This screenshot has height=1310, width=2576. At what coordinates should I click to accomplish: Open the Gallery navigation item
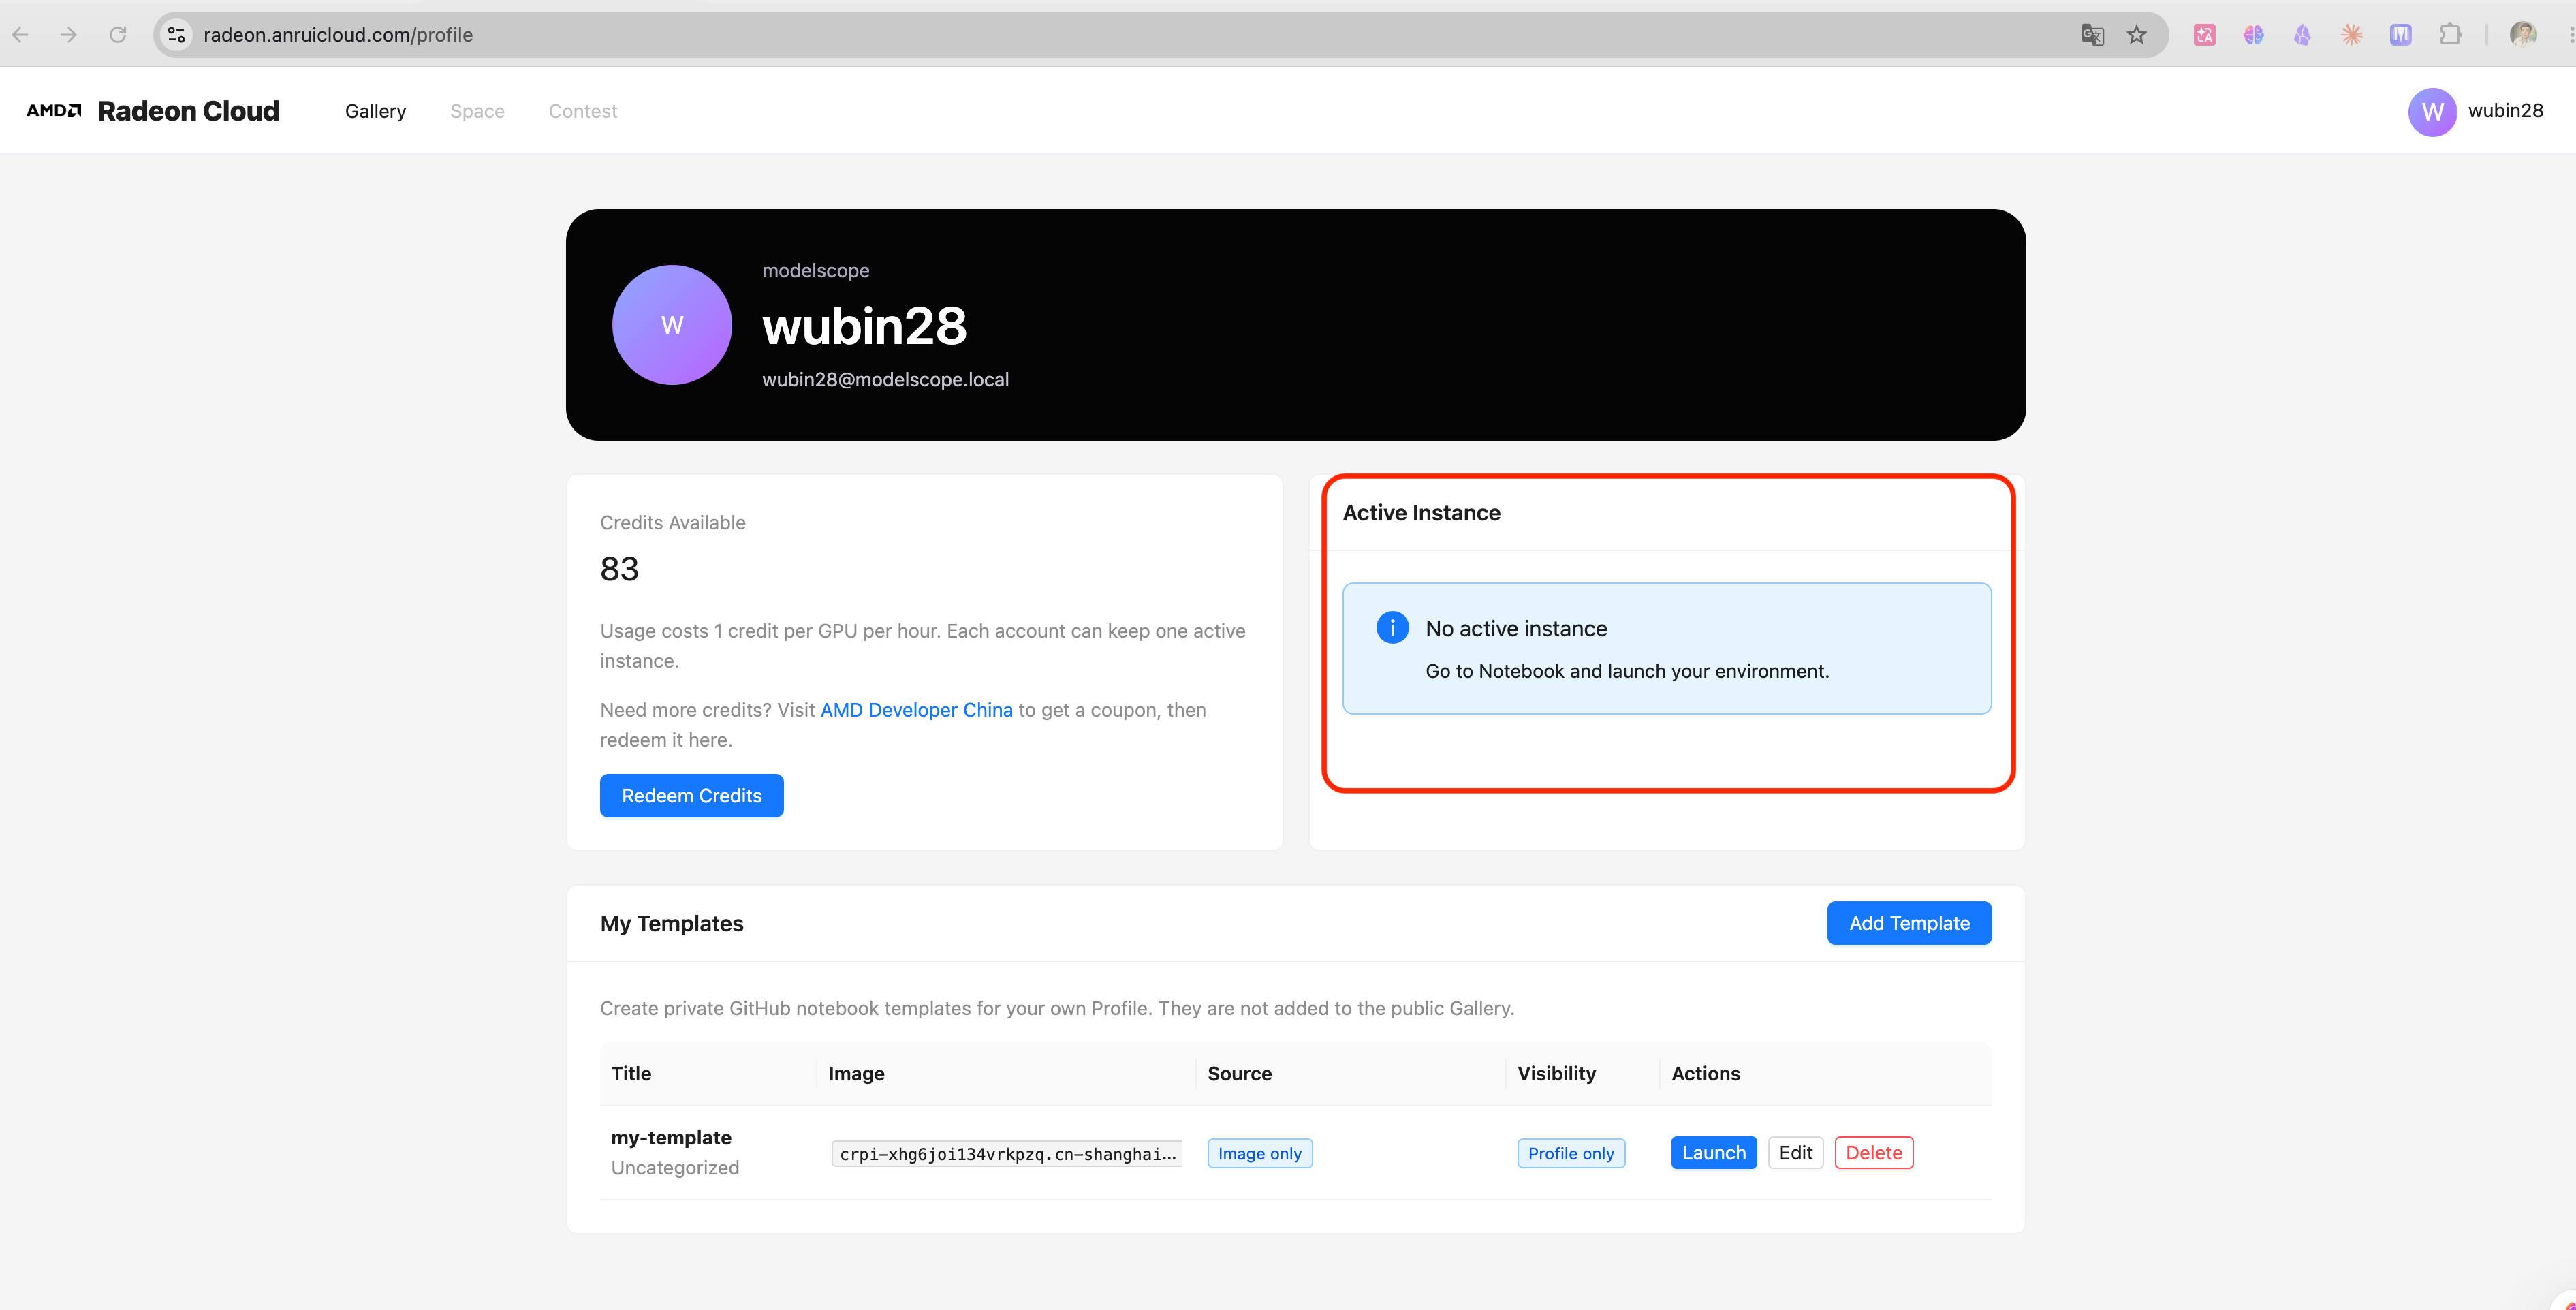(x=376, y=111)
